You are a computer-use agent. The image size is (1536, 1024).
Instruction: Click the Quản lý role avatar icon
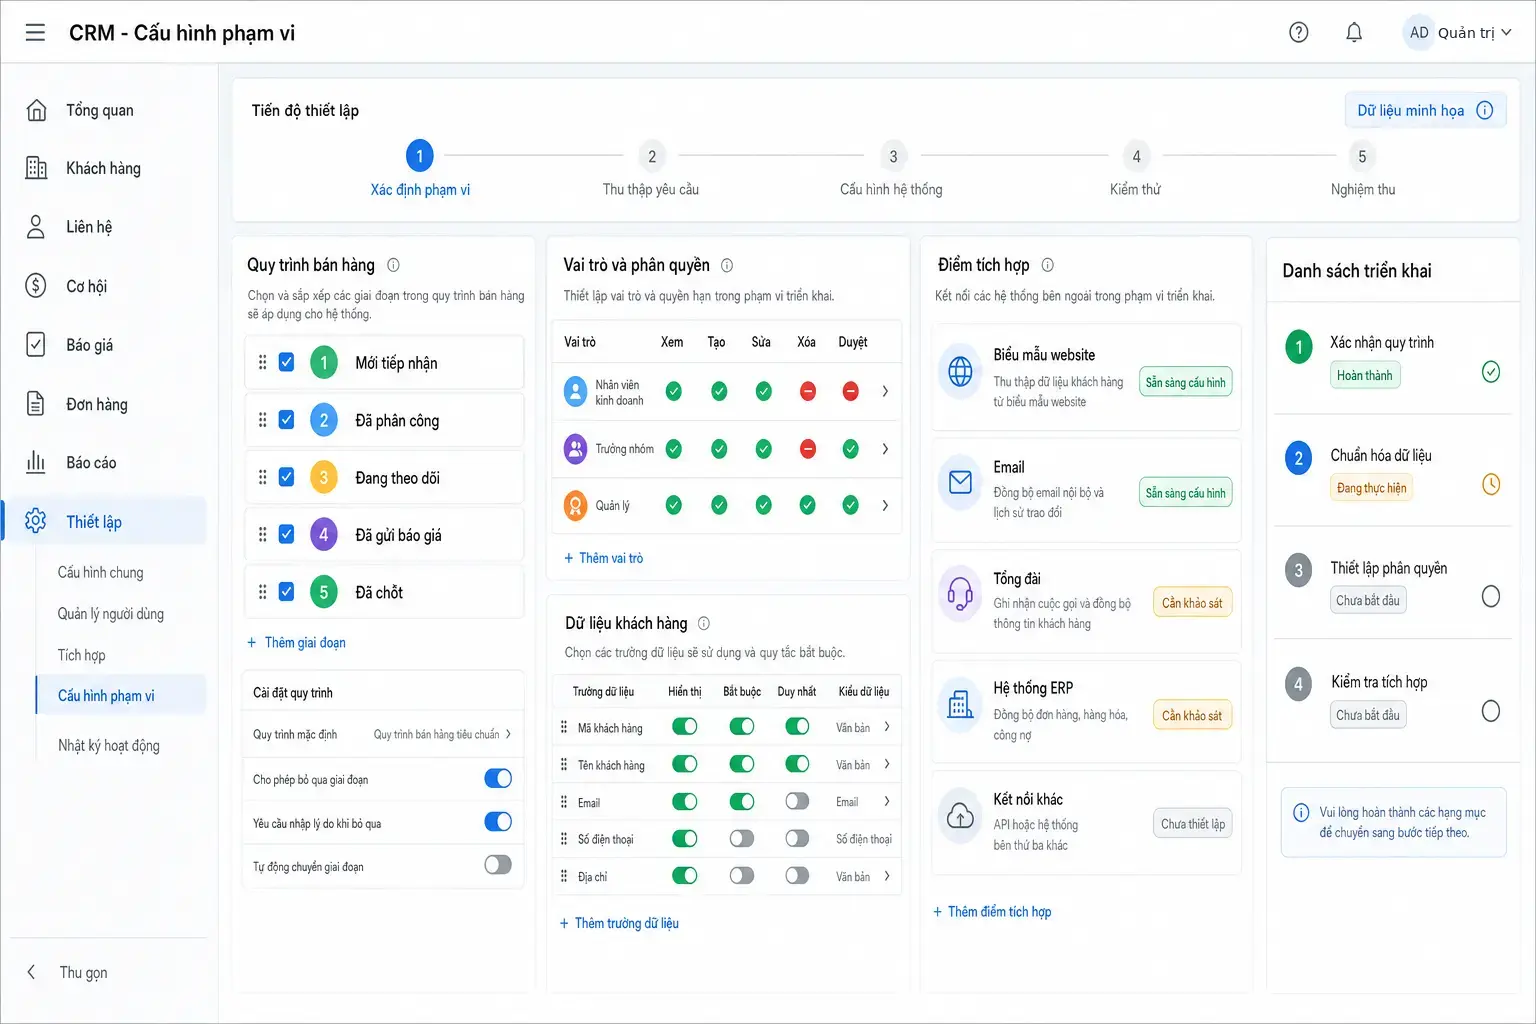click(576, 505)
